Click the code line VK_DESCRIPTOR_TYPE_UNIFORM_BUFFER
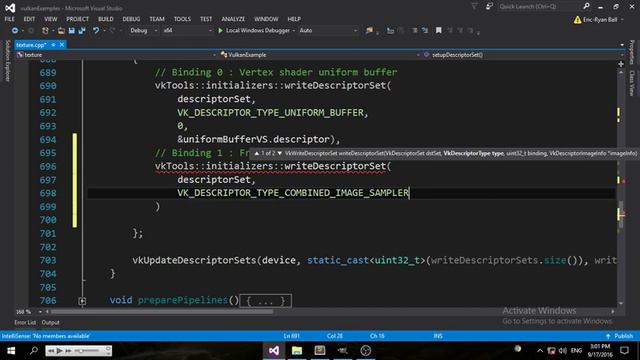The image size is (640, 360). (x=273, y=113)
